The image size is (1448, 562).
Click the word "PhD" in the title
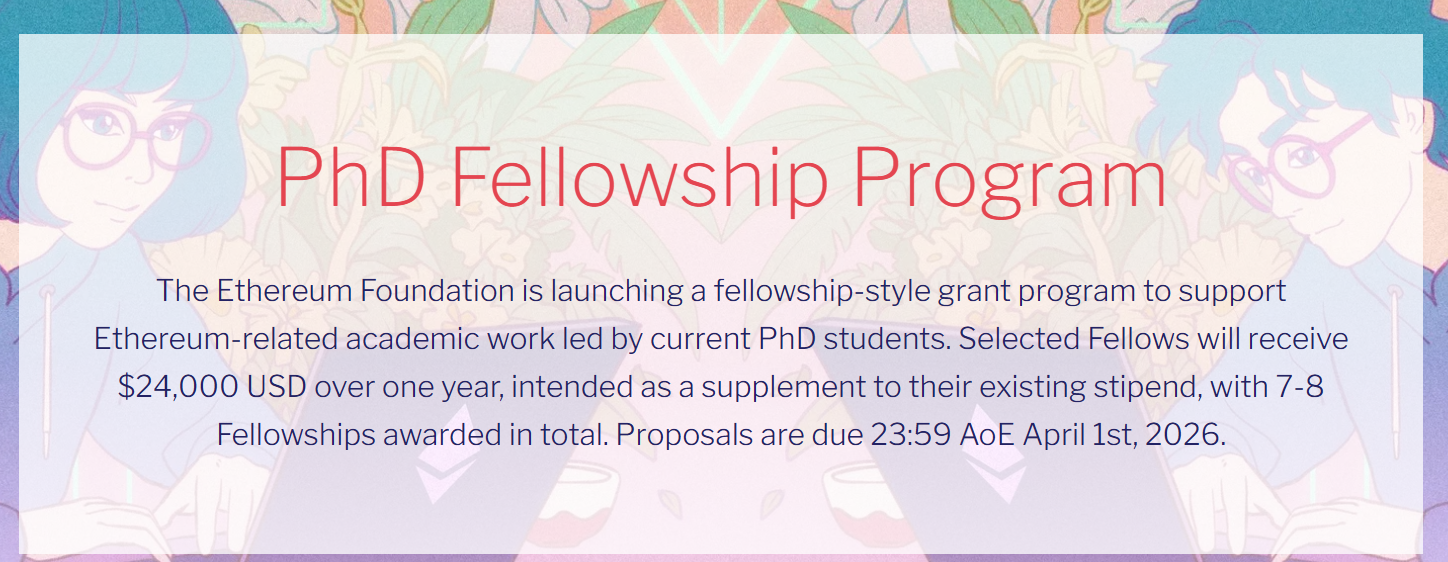[353, 180]
